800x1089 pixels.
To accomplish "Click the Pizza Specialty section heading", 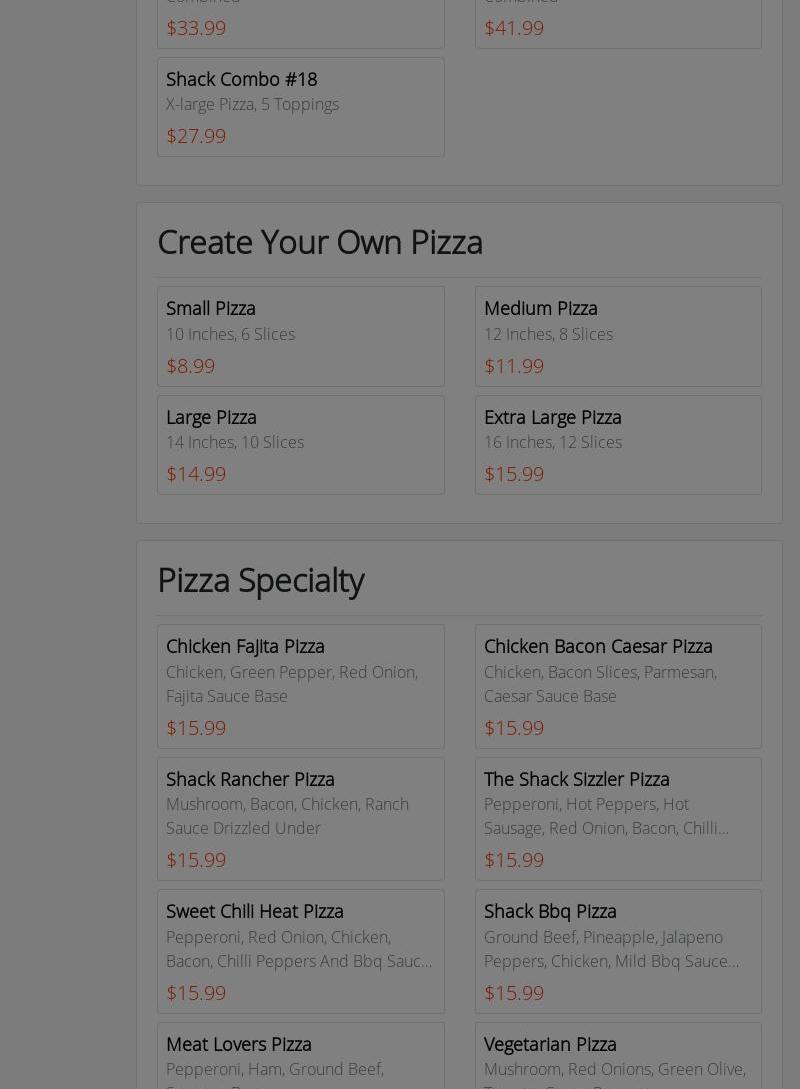I will pyautogui.click(x=260, y=580).
